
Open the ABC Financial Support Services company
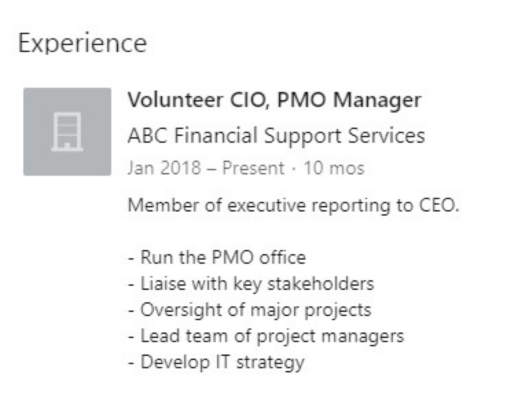(x=276, y=136)
